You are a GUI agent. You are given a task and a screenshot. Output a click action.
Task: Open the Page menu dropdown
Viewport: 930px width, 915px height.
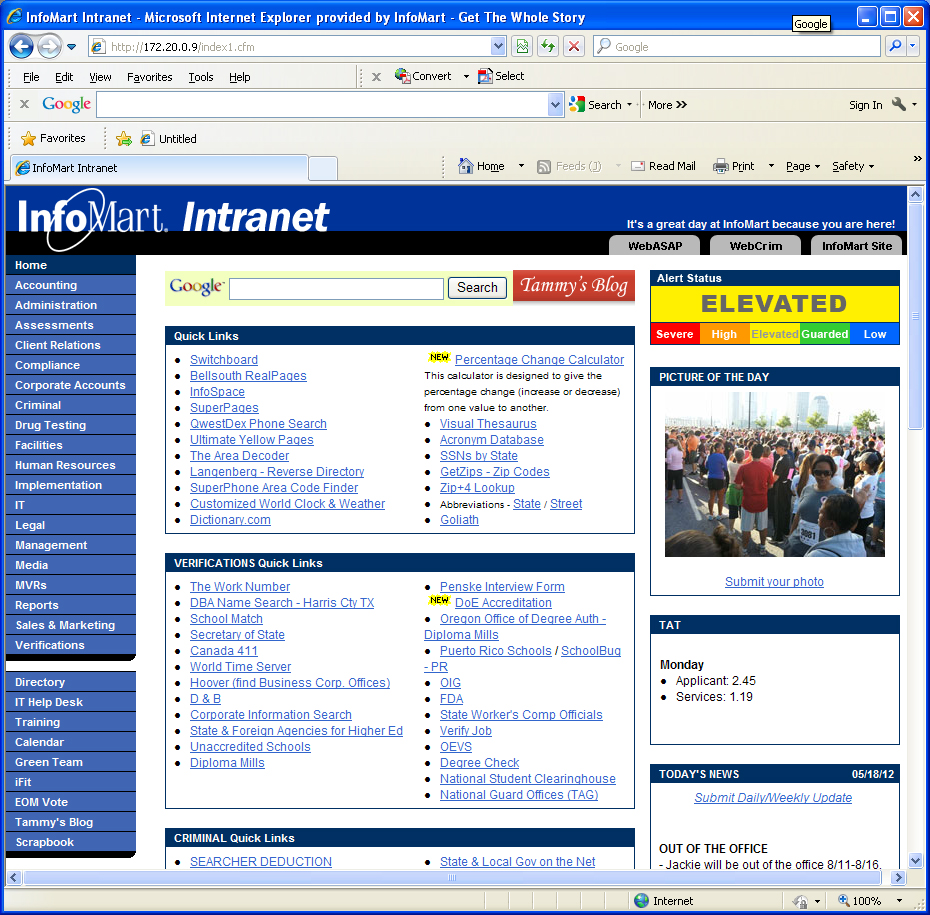(x=802, y=167)
